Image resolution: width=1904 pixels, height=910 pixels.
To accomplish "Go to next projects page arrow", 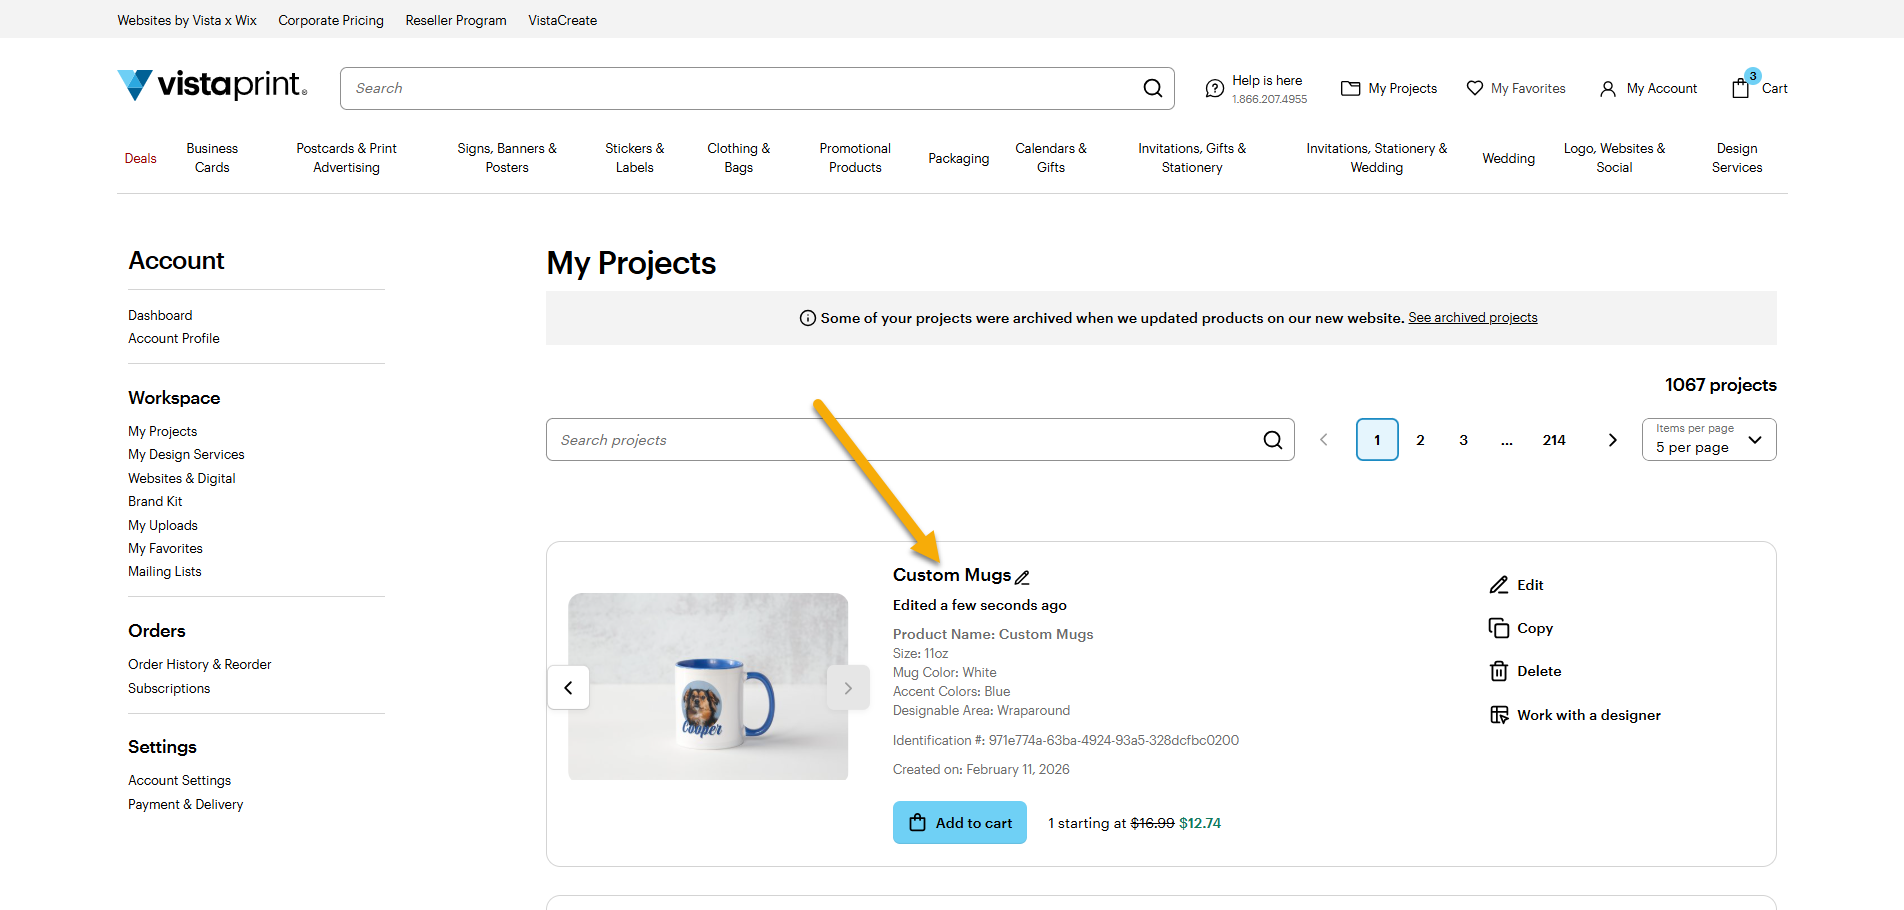I will point(1612,440).
